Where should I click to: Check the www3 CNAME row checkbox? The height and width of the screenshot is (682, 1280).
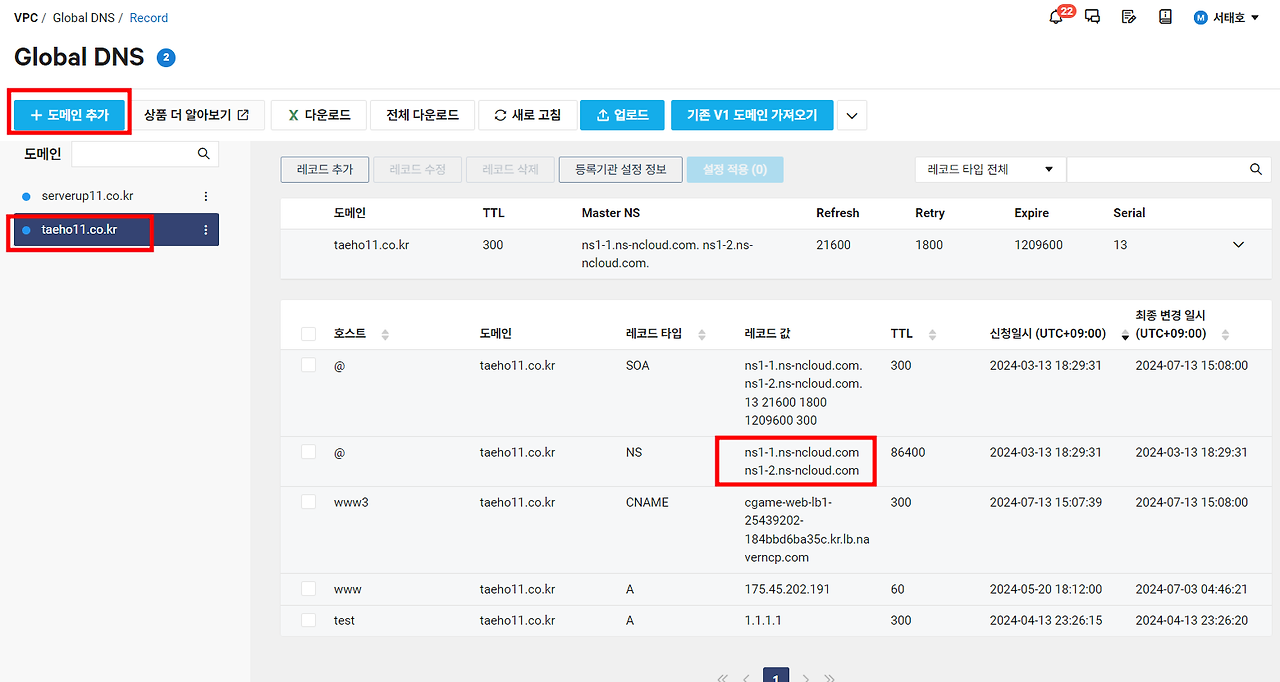(x=309, y=502)
